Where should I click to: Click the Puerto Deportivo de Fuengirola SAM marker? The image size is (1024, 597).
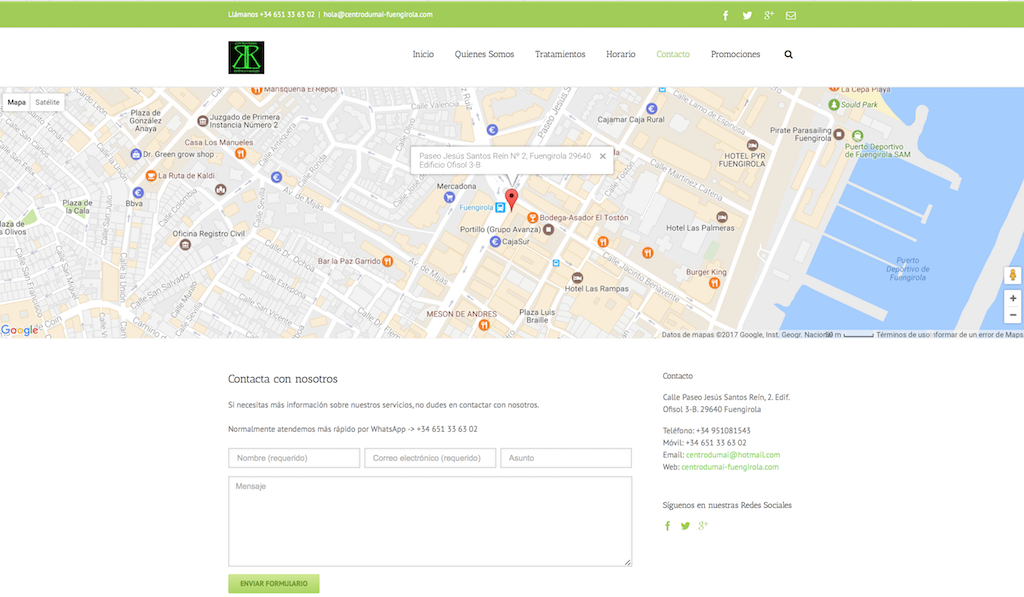coord(857,136)
